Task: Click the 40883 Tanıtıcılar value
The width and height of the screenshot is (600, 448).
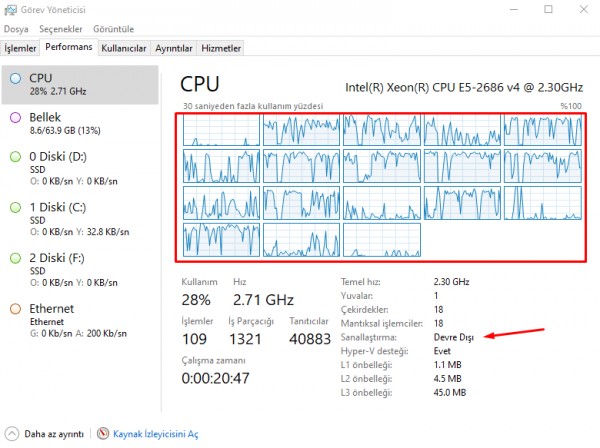Action: 310,339
